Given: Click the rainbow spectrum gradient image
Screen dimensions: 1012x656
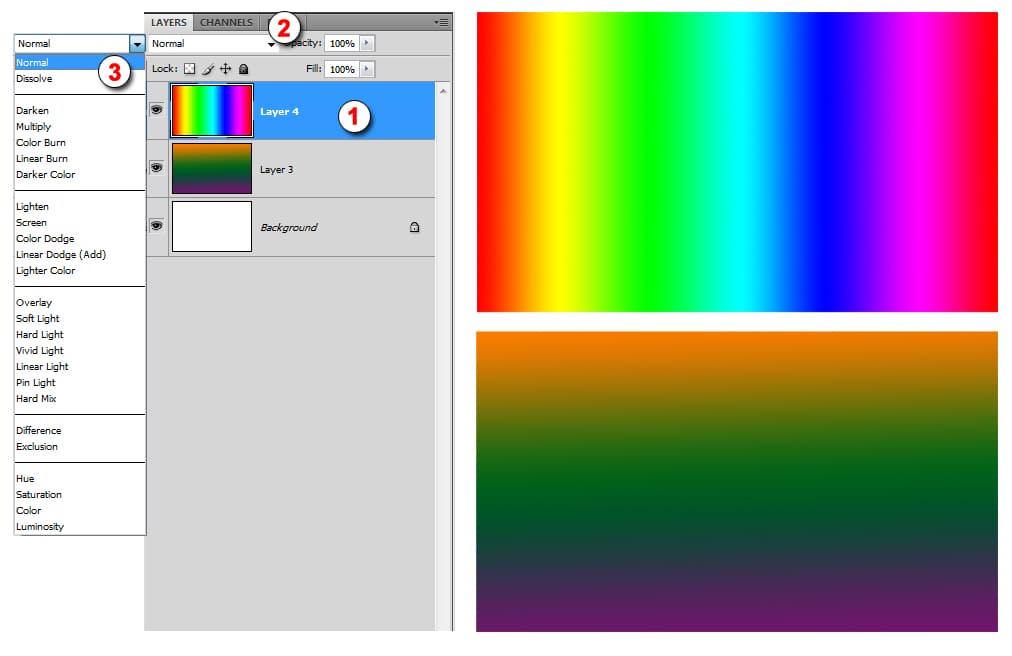Looking at the screenshot, I should click(x=737, y=162).
